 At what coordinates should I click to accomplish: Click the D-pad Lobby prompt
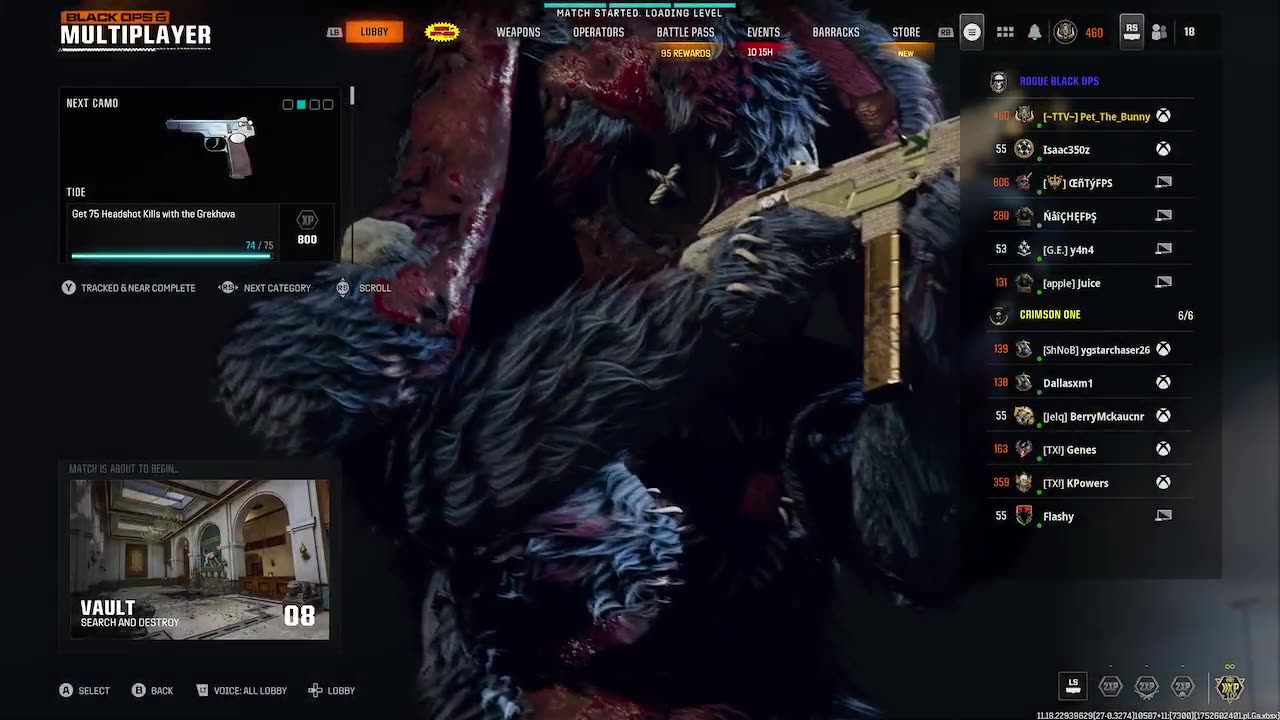[x=331, y=690]
